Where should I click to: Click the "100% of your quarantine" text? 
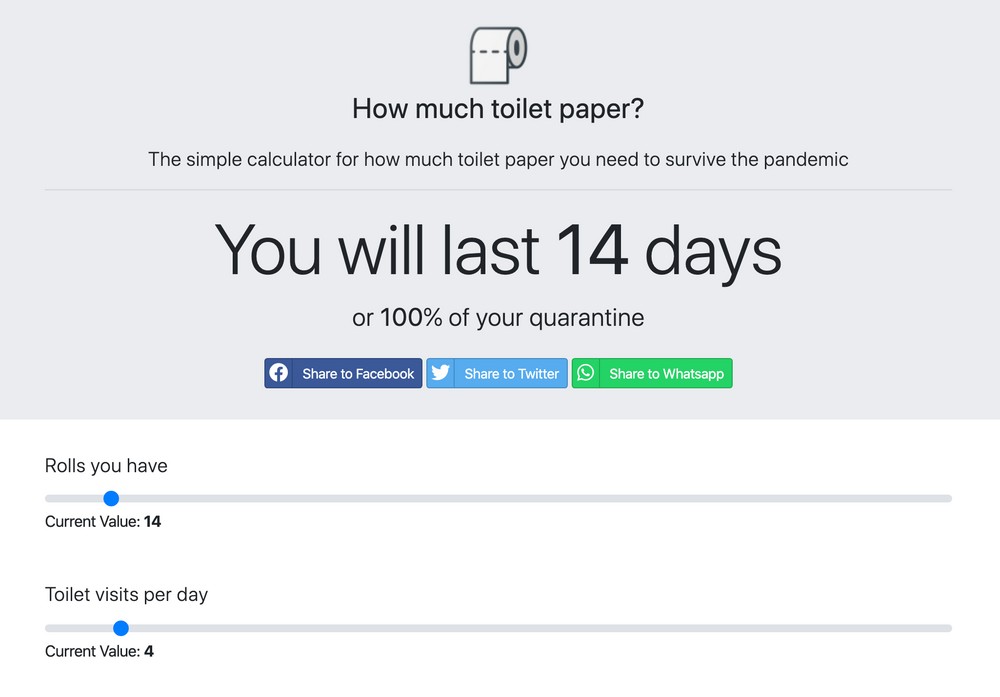coord(498,318)
